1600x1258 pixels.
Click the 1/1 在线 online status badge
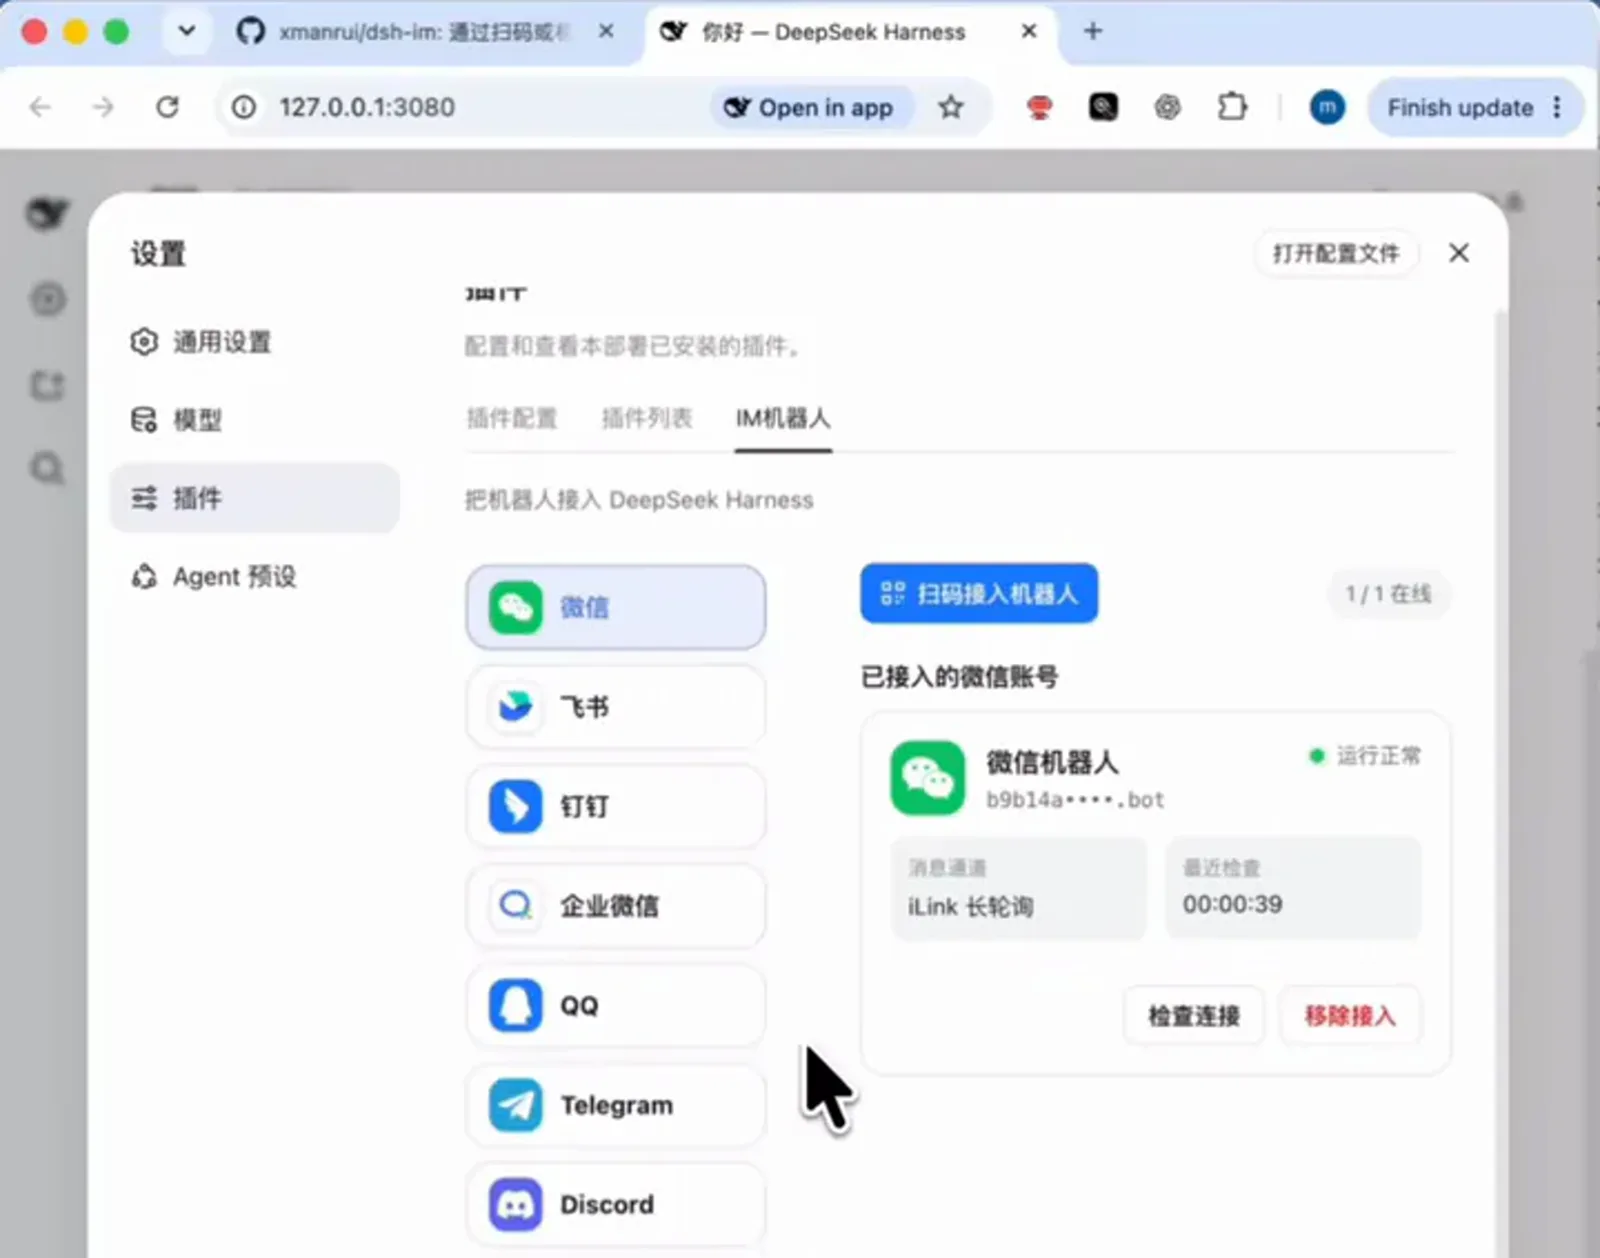point(1388,594)
